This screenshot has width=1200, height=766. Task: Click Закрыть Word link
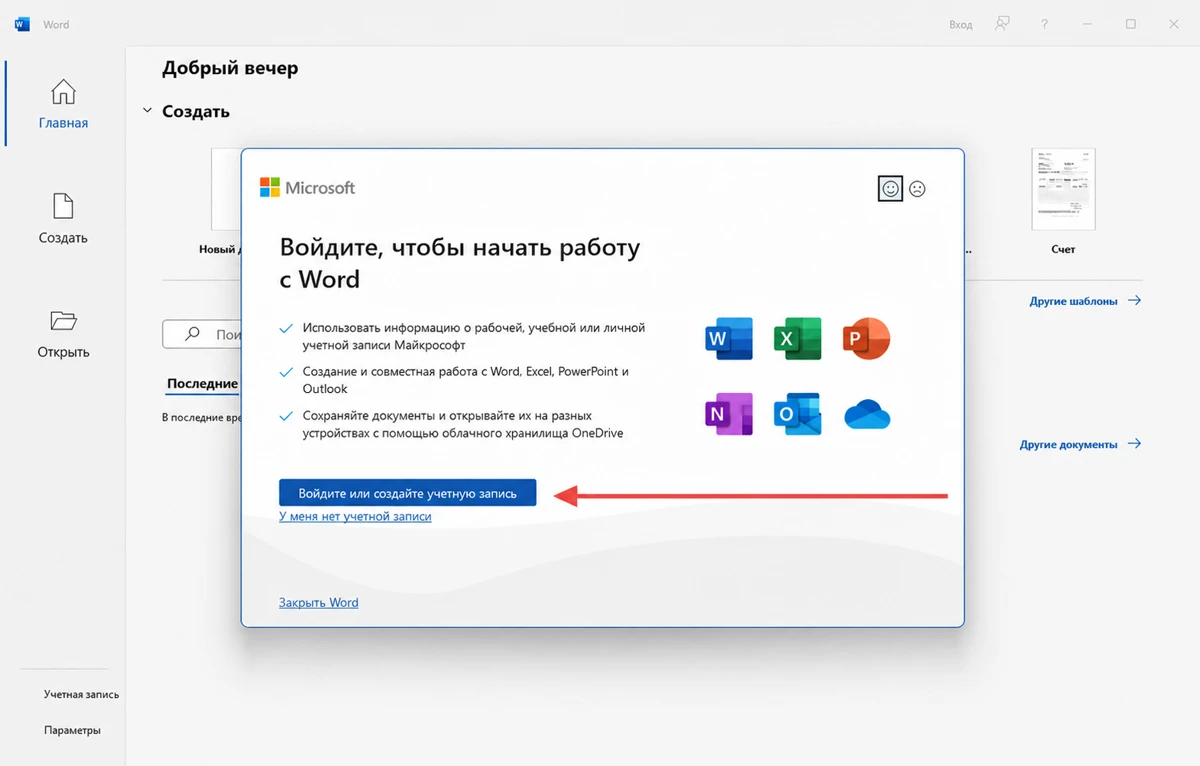click(318, 603)
